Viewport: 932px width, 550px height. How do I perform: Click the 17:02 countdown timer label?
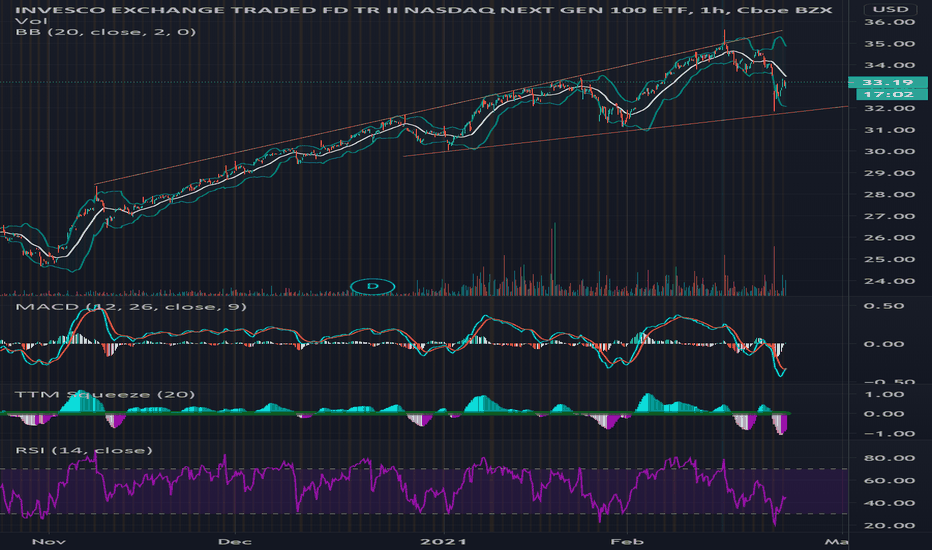click(x=892, y=95)
